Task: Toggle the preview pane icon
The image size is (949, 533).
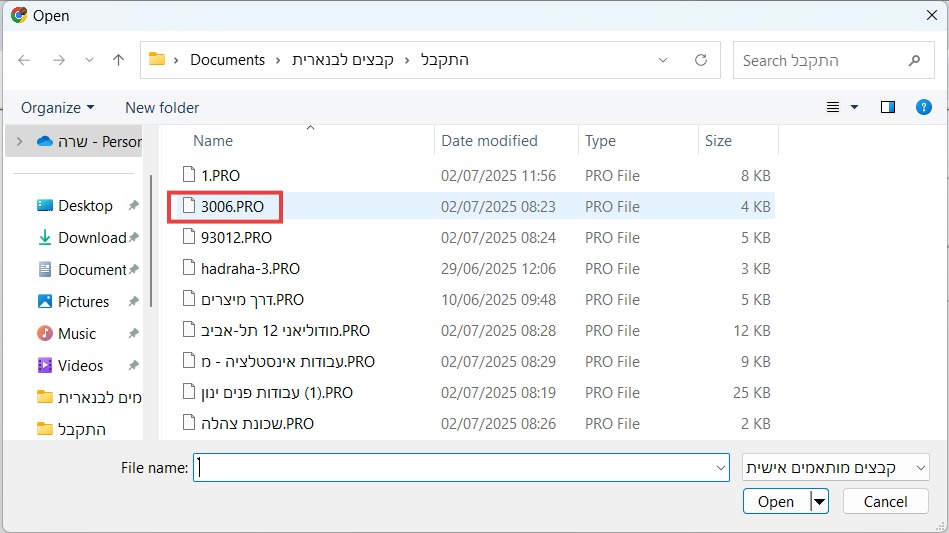Action: 887,107
